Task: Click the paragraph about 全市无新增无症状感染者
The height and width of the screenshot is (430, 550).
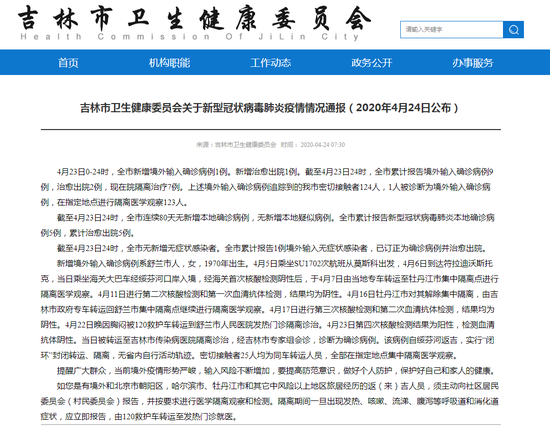Action: [x=272, y=248]
